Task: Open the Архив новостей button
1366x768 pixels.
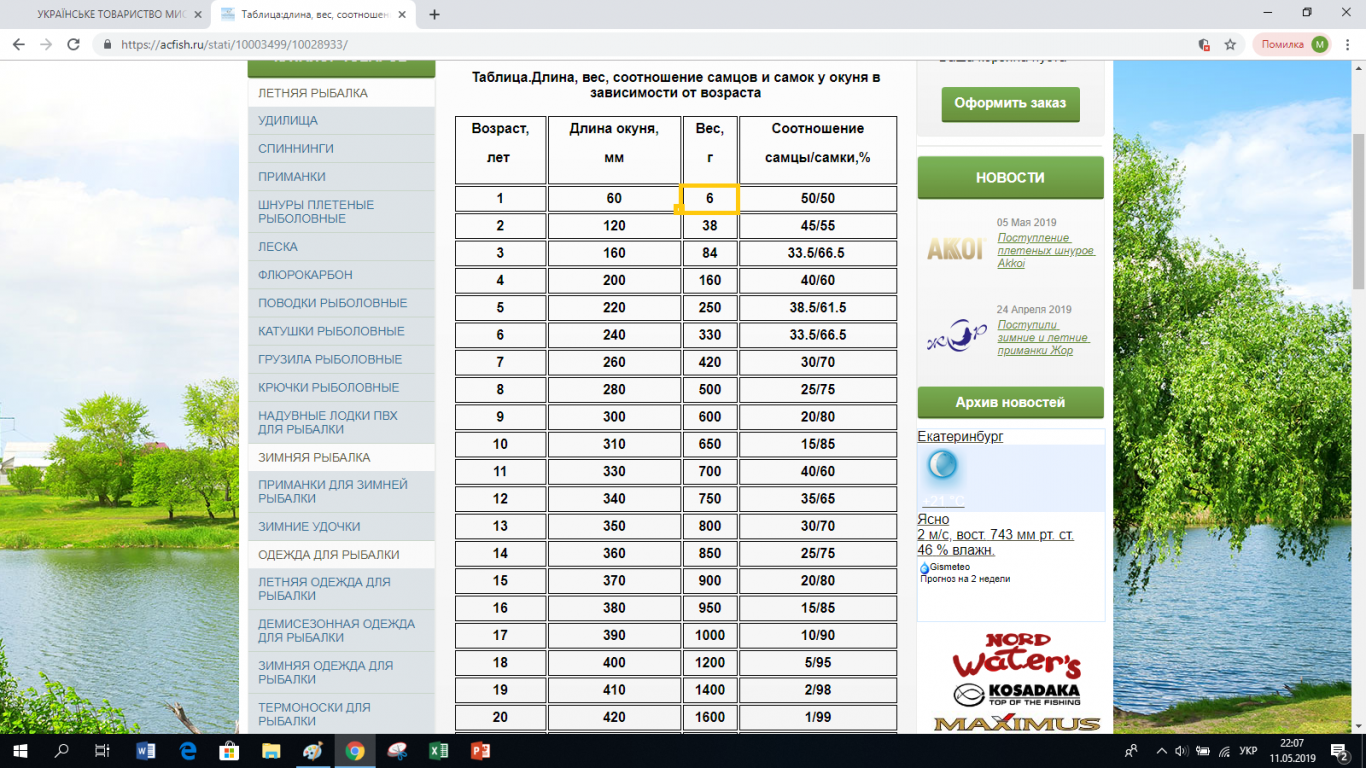Action: pos(1010,402)
